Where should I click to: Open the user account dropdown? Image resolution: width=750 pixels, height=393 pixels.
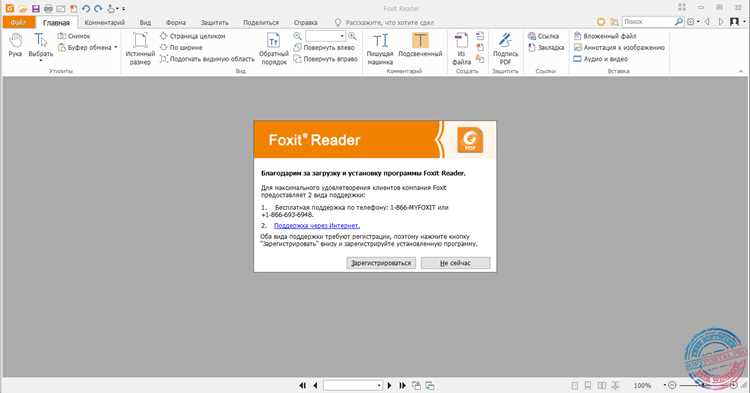737,22
